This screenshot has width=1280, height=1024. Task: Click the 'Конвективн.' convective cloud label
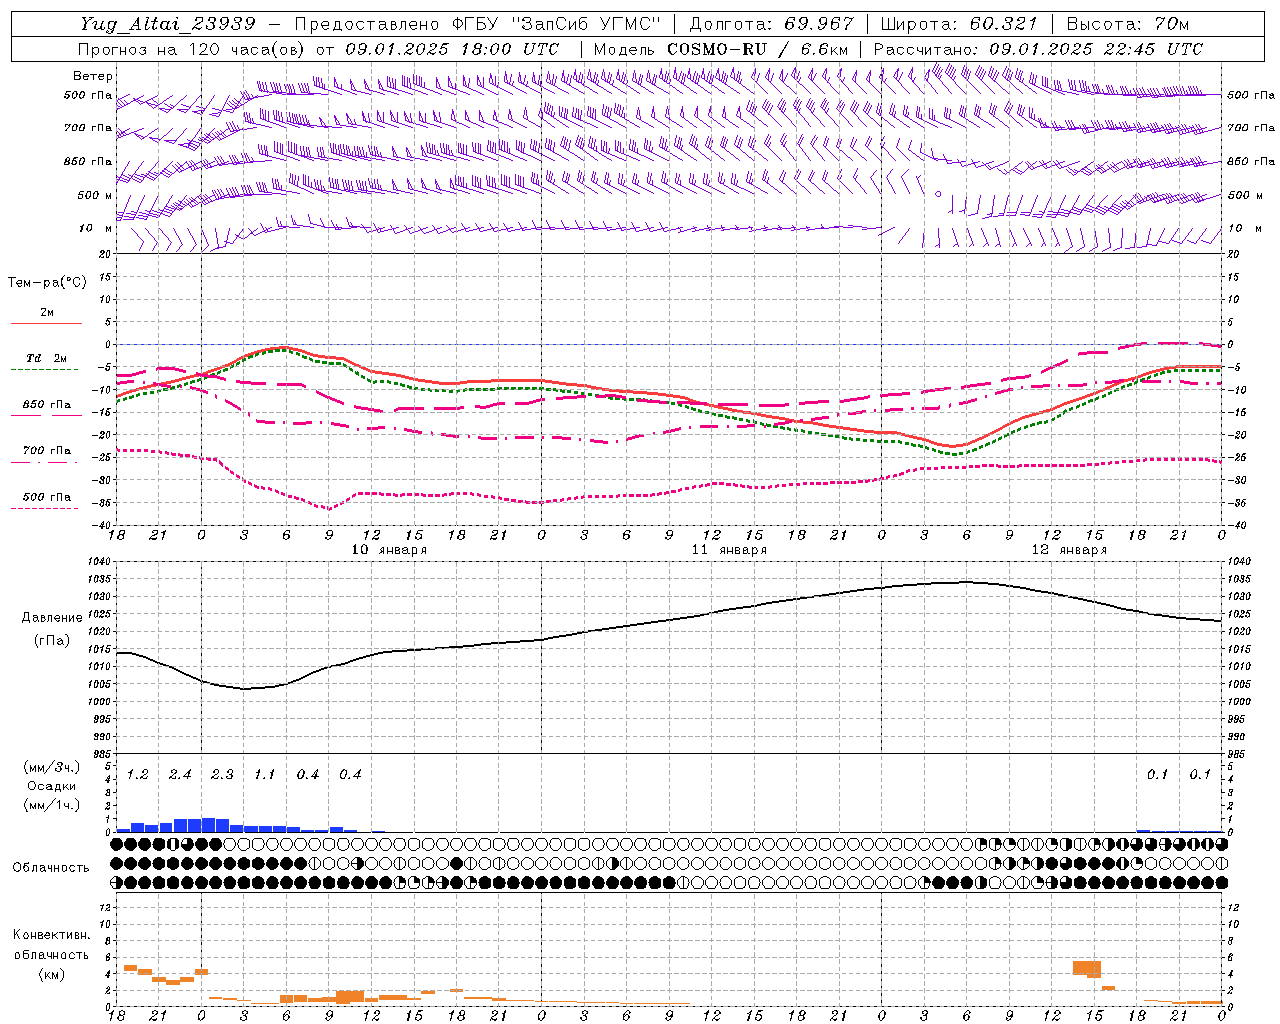click(x=51, y=935)
